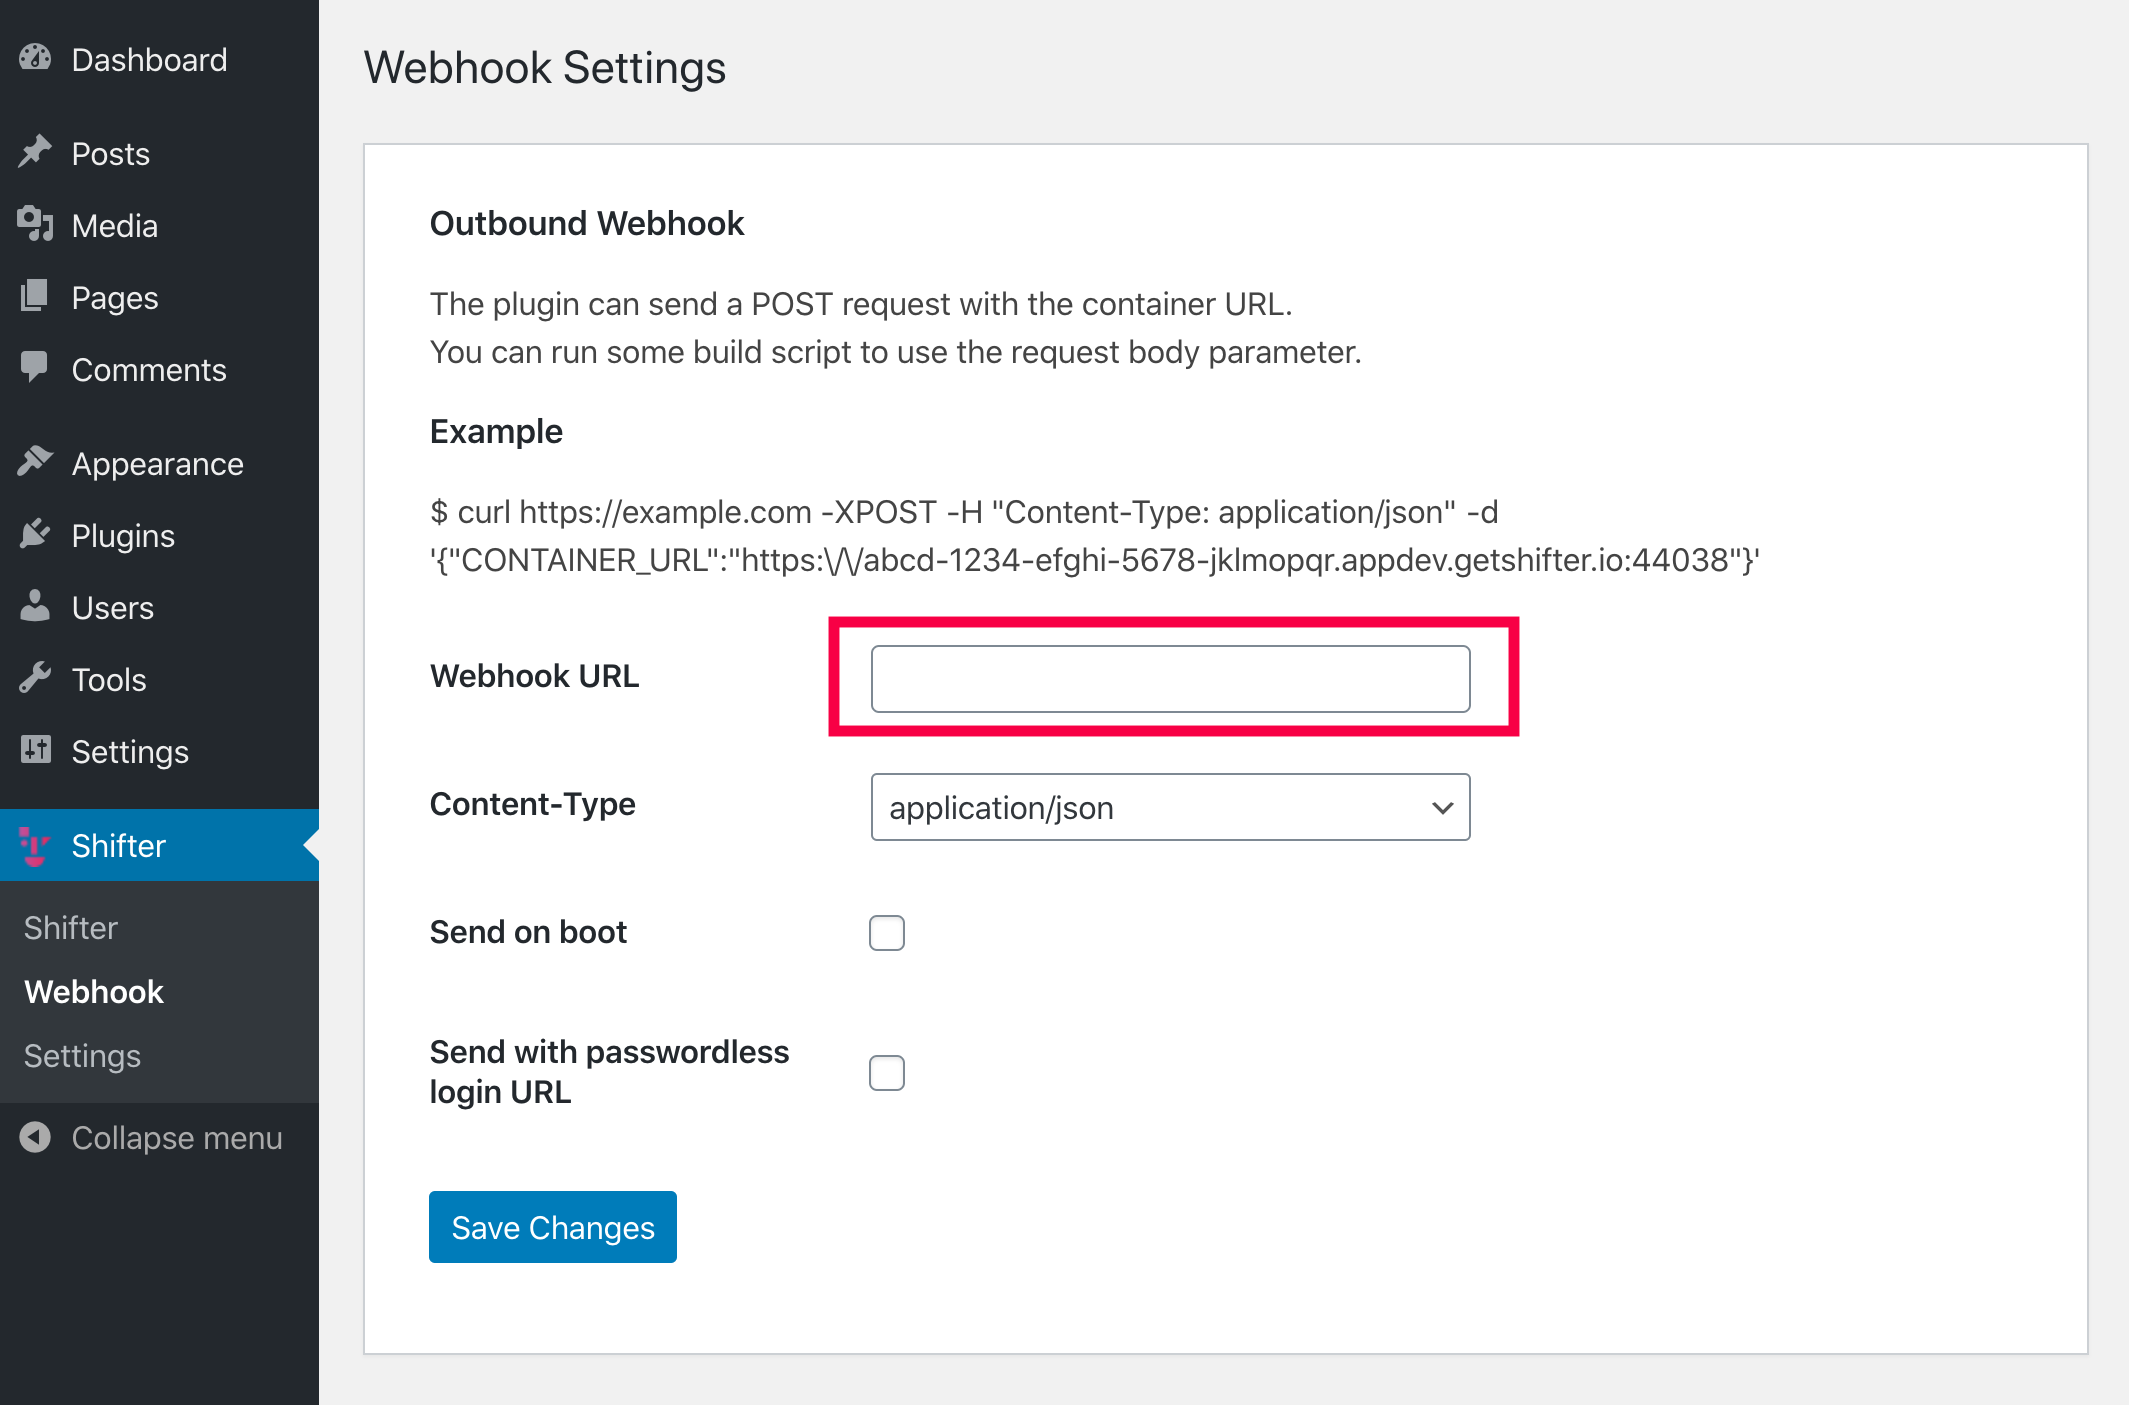The width and height of the screenshot is (2129, 1405).
Task: Click the Plugins plug icon
Action: [x=35, y=534]
